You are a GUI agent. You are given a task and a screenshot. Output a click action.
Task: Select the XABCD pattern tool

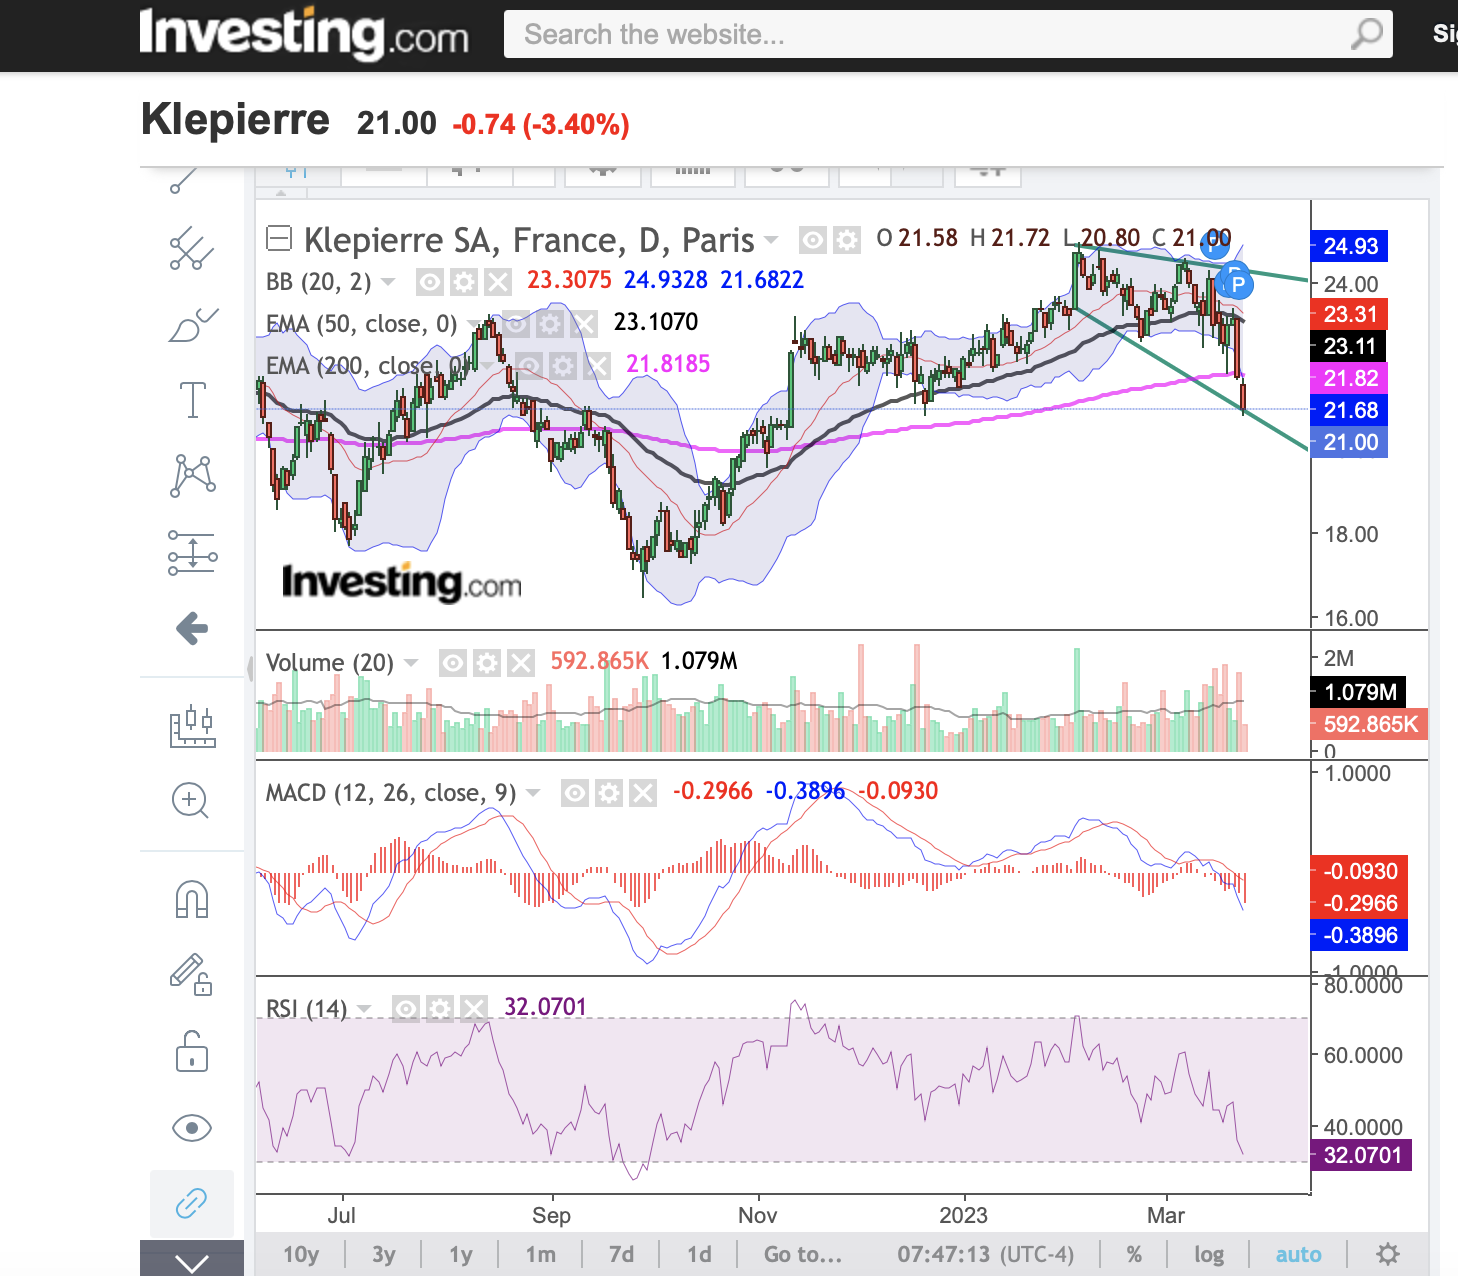tap(193, 475)
